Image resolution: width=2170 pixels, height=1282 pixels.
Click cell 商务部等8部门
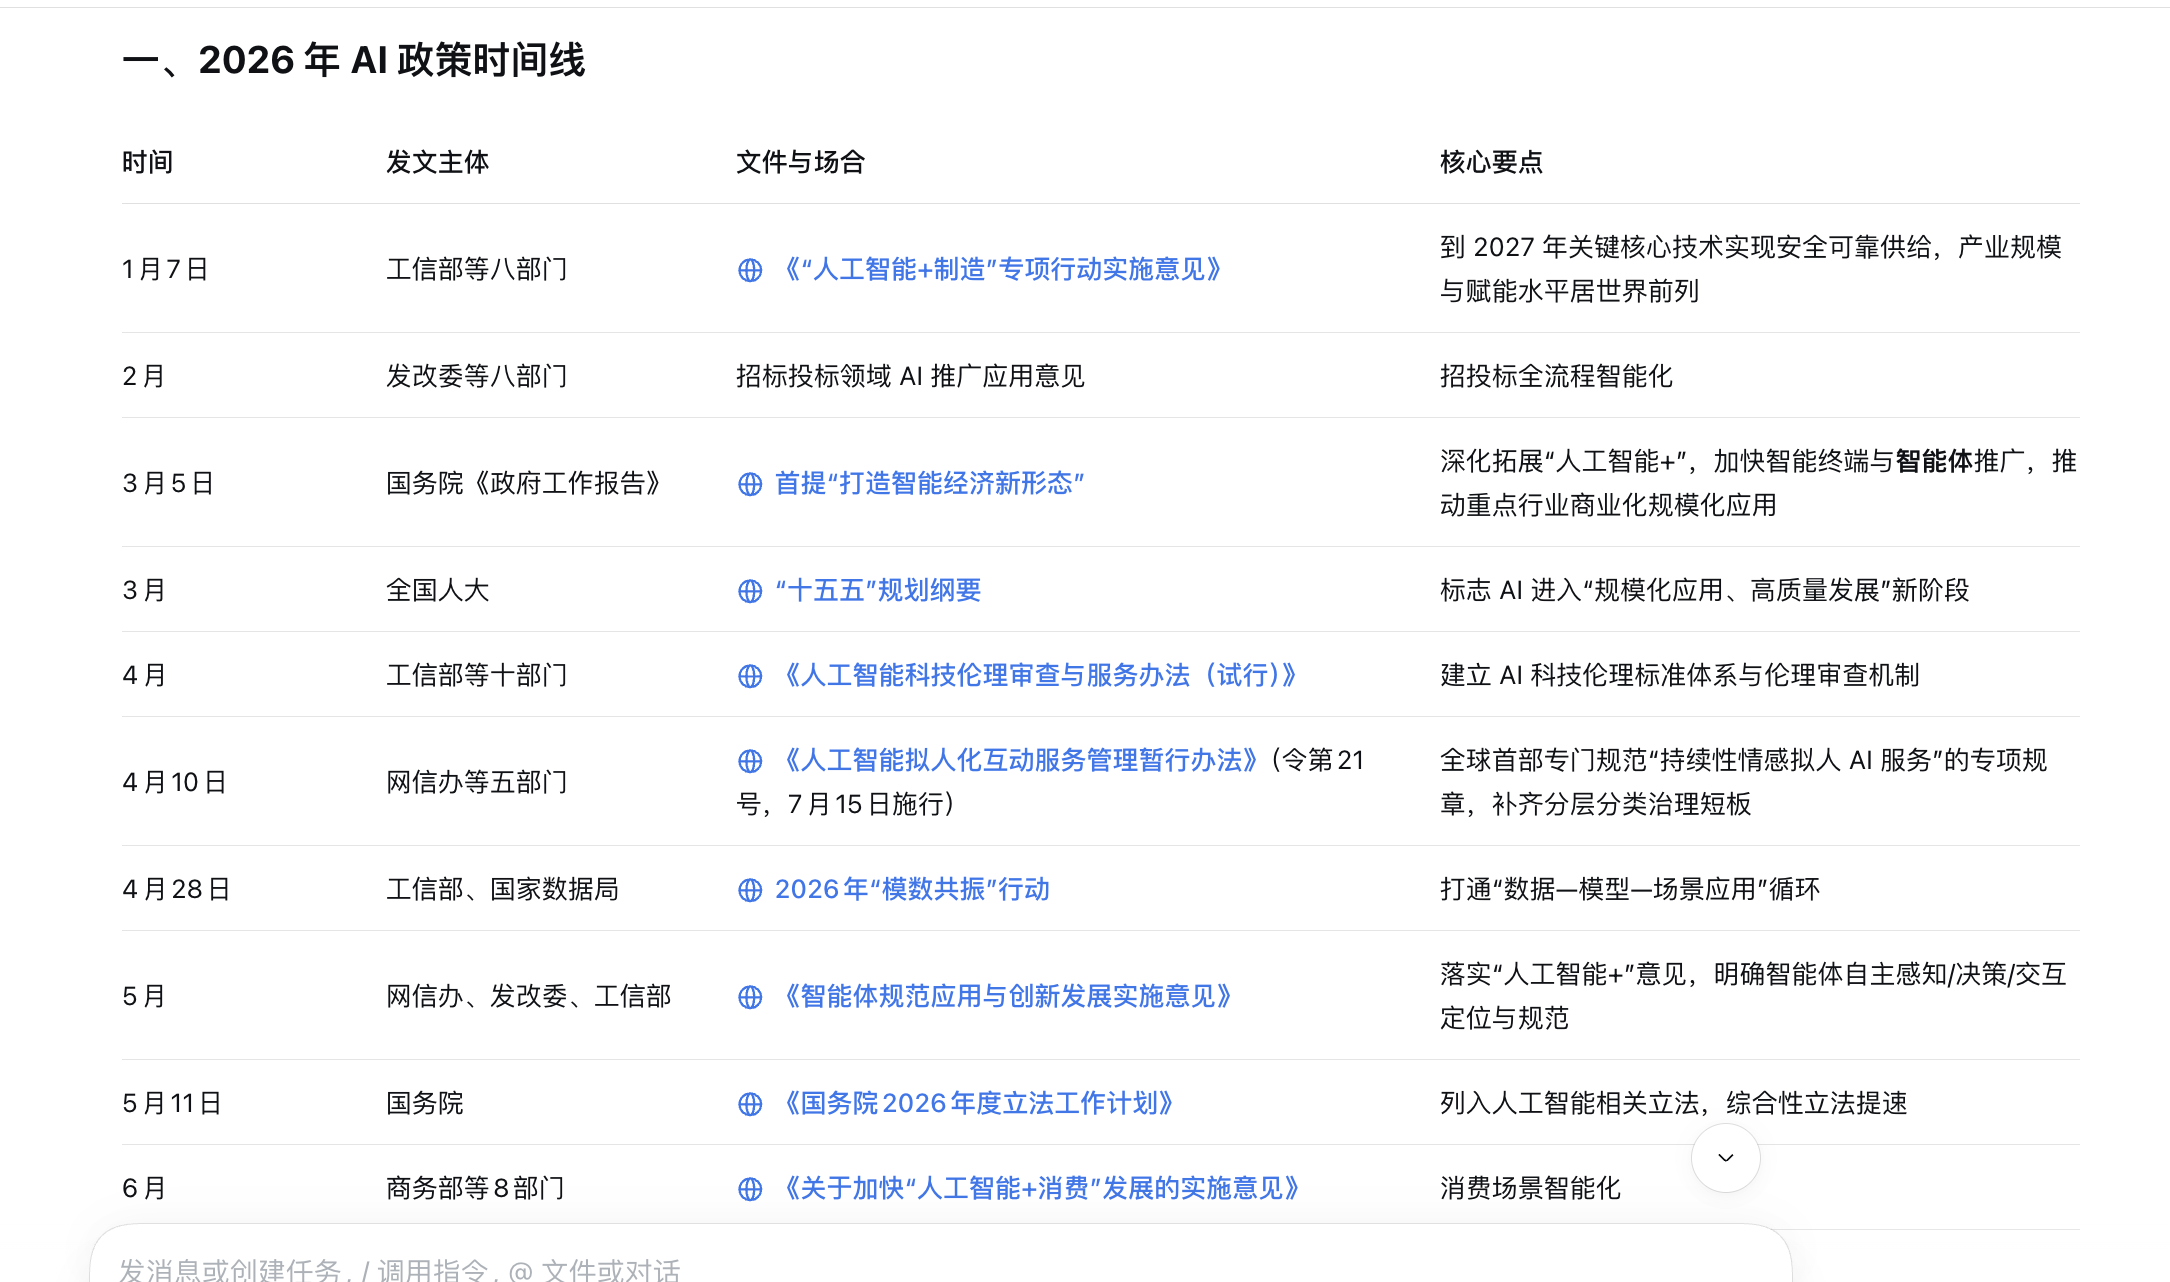(476, 1188)
